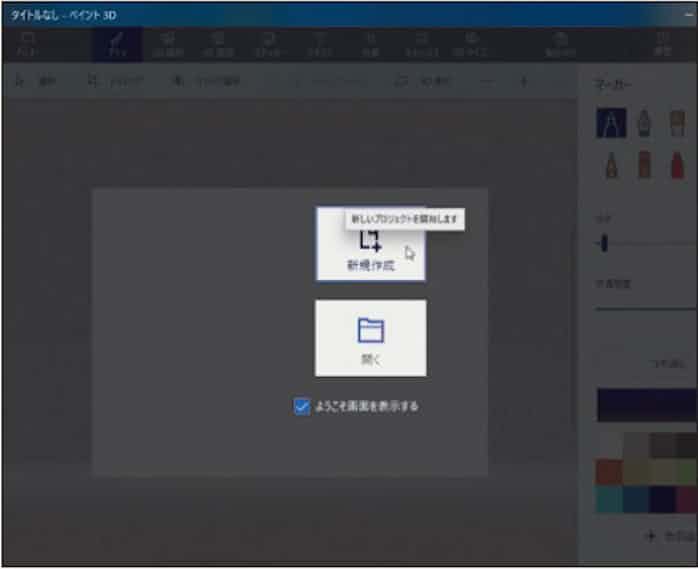Image resolution: width=698 pixels, height=569 pixels.
Task: Click the thickness slider handle
Action: click(603, 244)
